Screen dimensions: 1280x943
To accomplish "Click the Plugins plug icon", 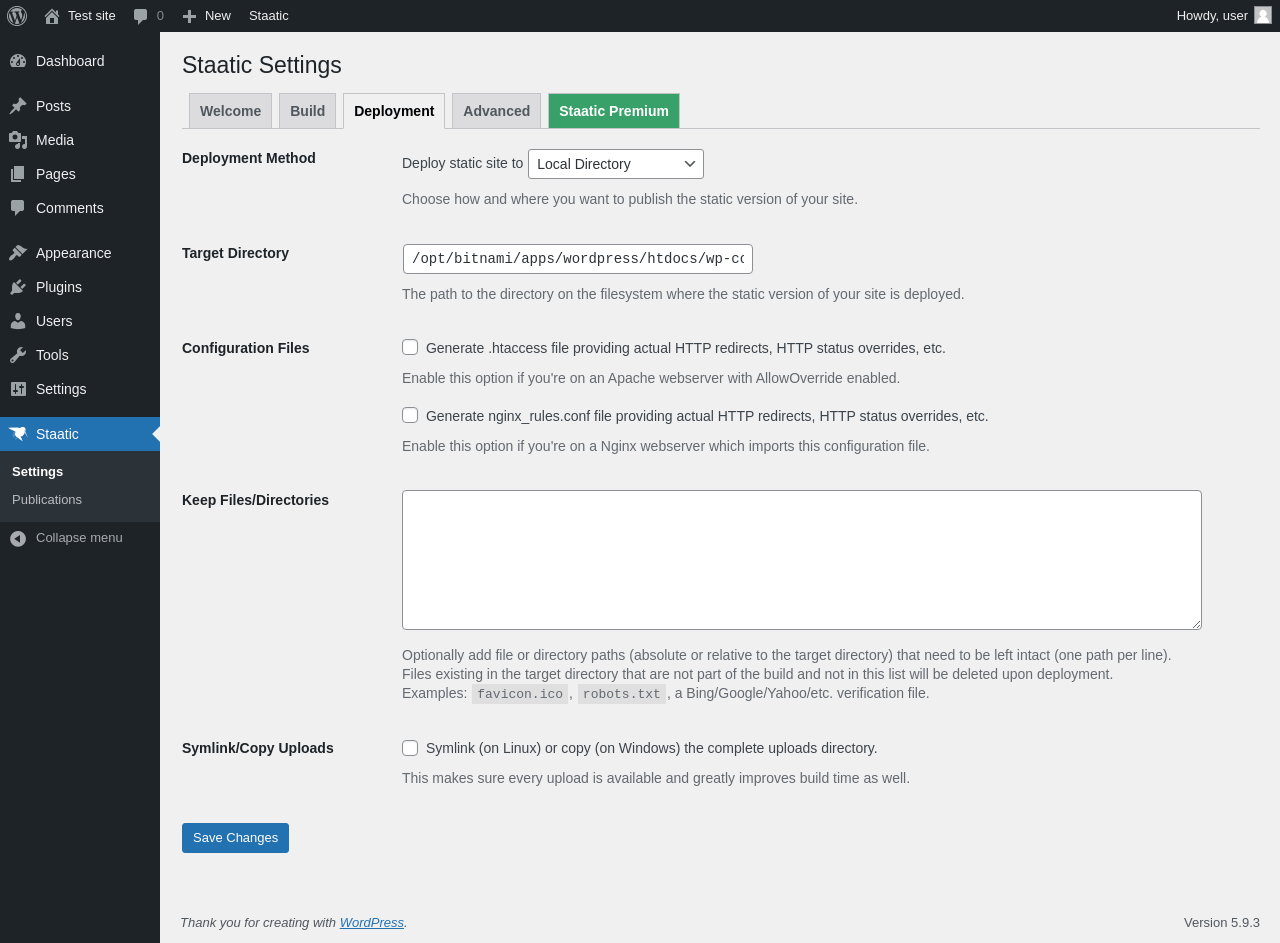I will (x=18, y=287).
